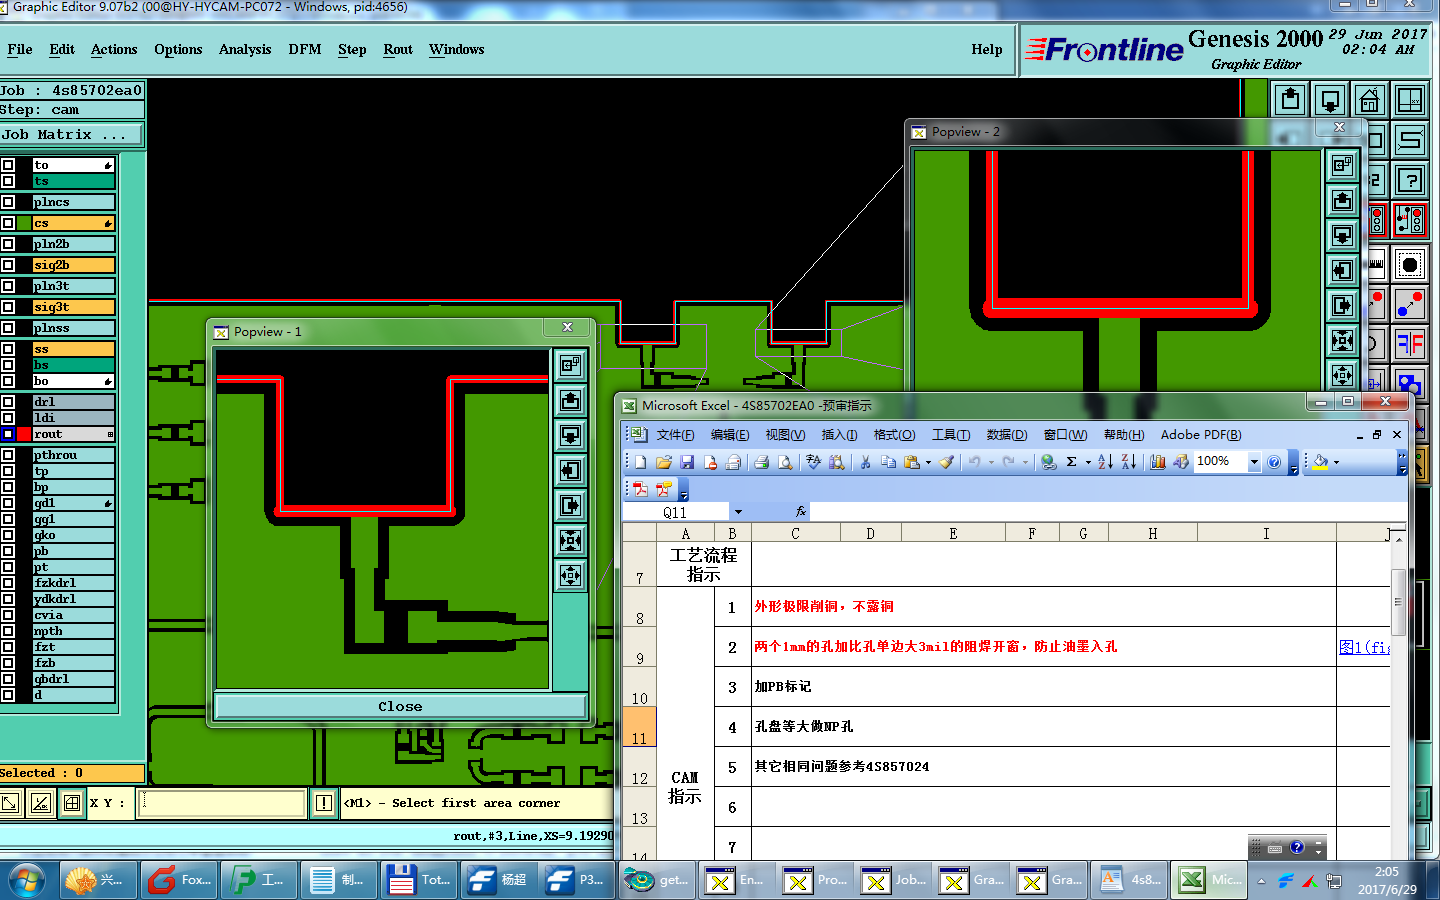
Task: Click pan left icon in Popview 2
Action: pyautogui.click(x=1342, y=270)
